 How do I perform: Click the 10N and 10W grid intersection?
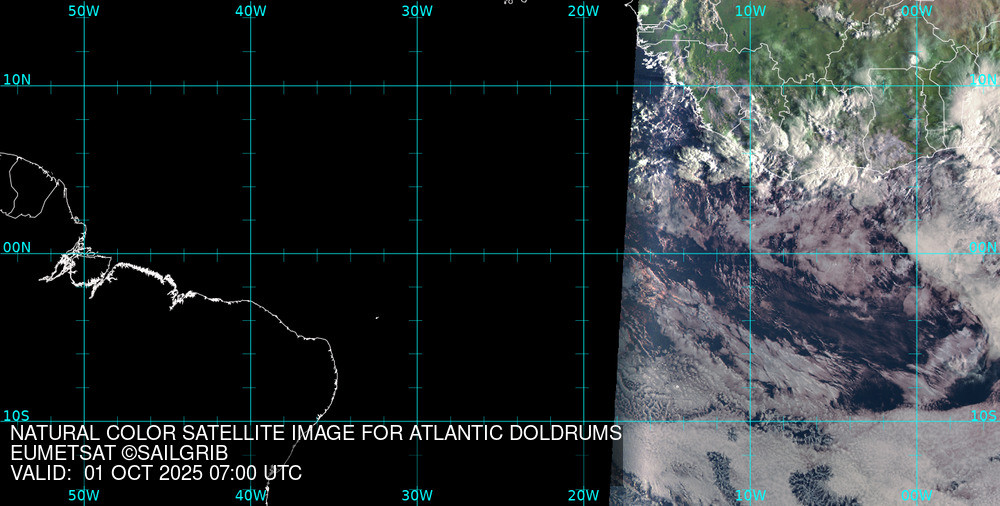750,85
